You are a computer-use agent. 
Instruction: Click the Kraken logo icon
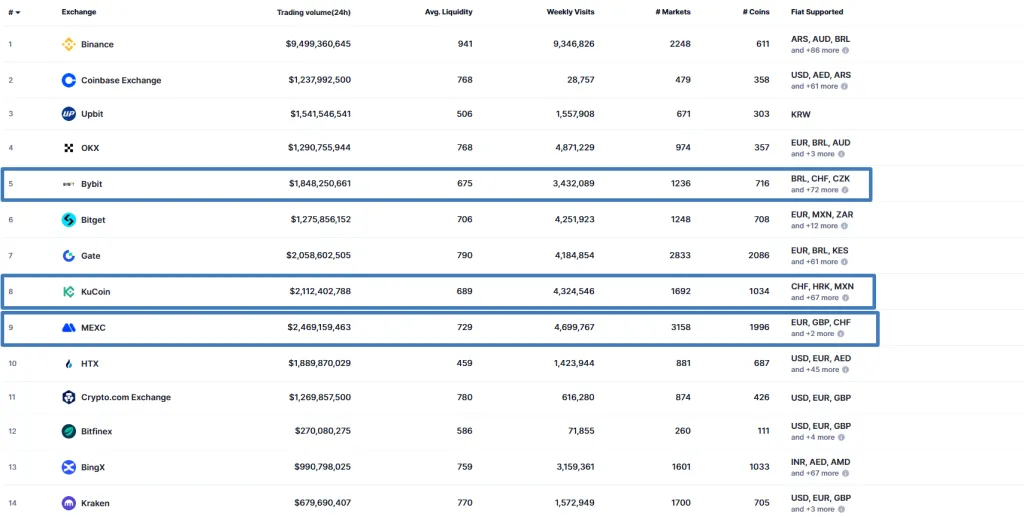pyautogui.click(x=69, y=503)
